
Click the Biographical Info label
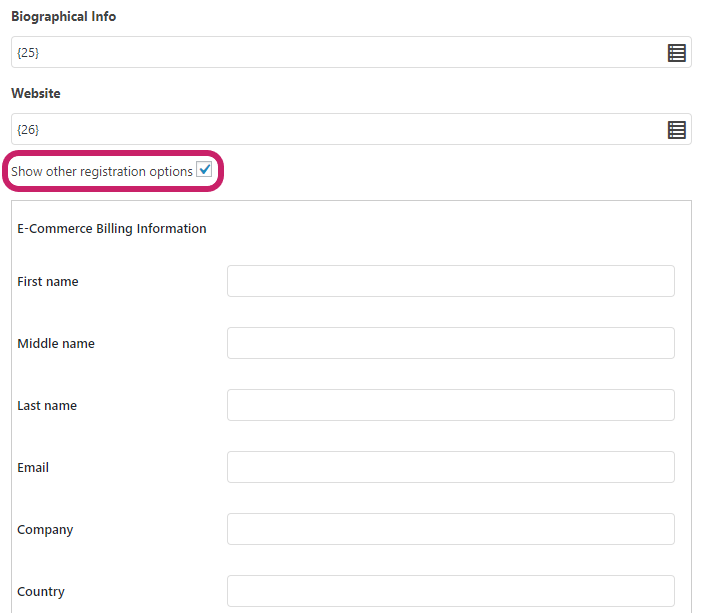[x=64, y=17]
